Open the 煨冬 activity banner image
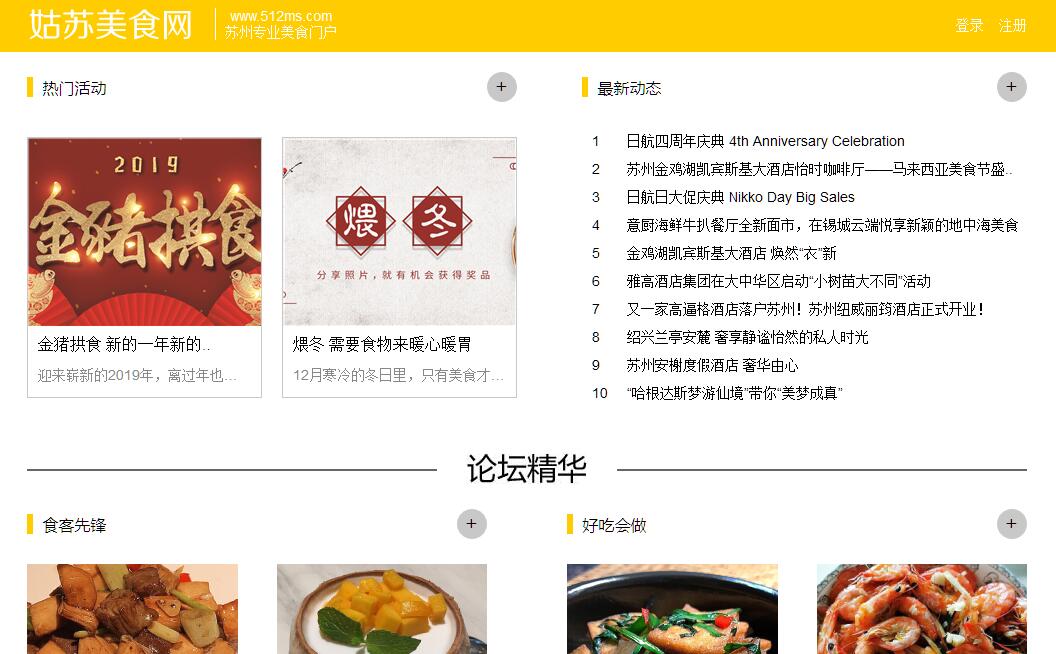 (x=399, y=232)
